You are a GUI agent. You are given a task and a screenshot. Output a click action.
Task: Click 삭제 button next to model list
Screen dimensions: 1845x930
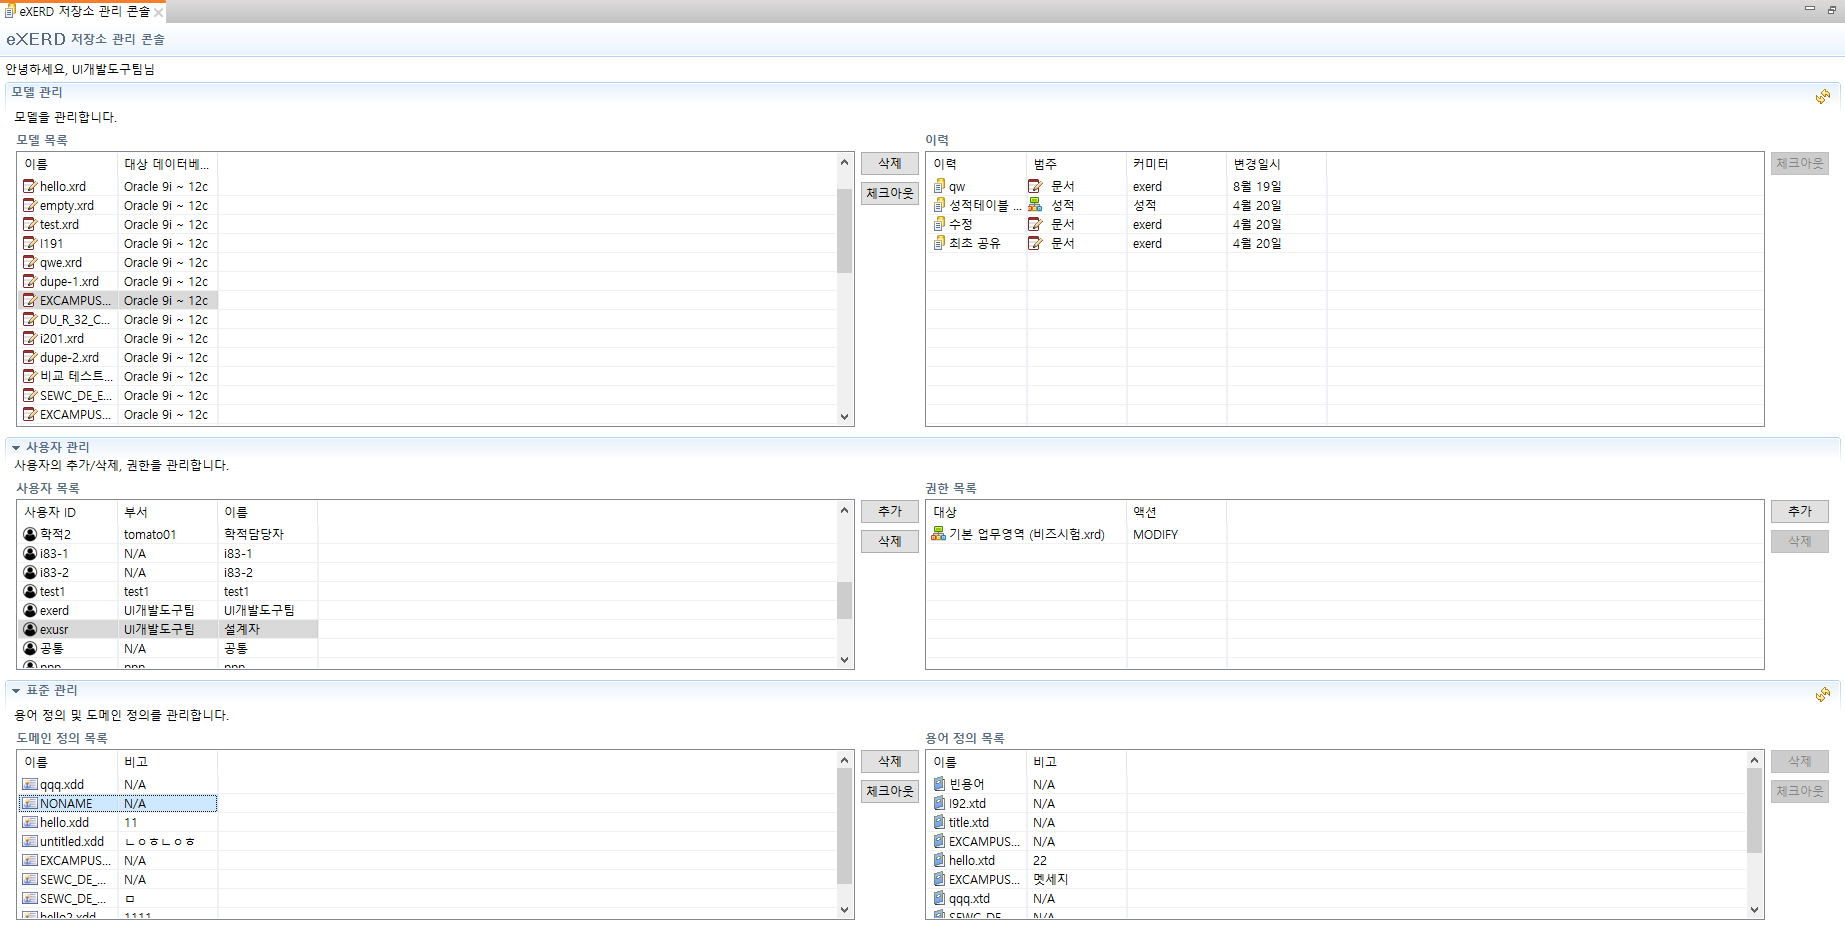[x=890, y=163]
